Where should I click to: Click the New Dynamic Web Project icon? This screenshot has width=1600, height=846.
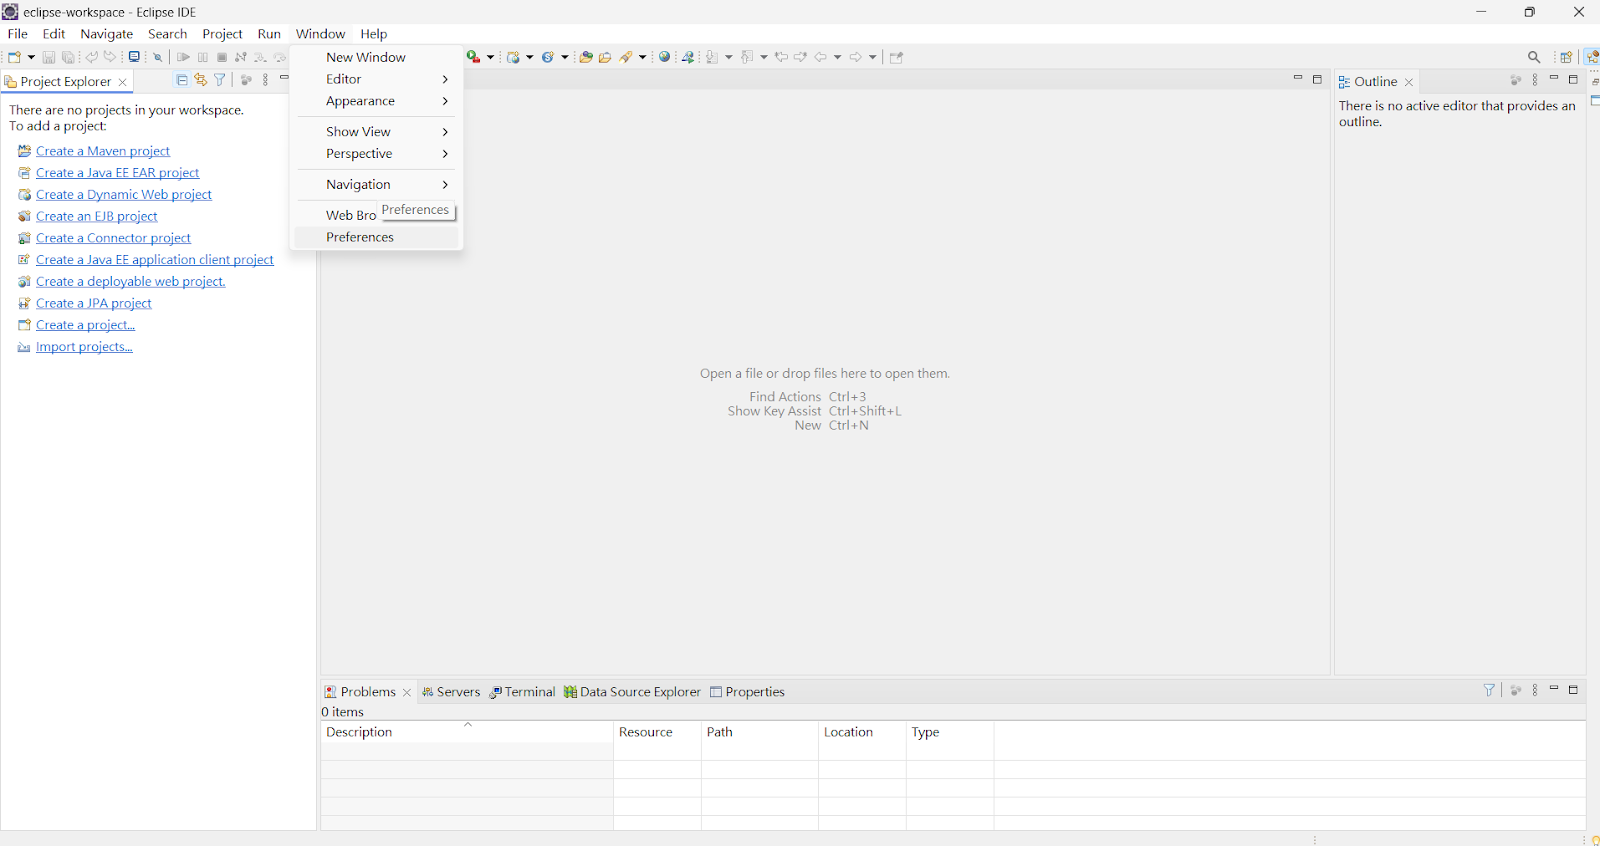[513, 57]
